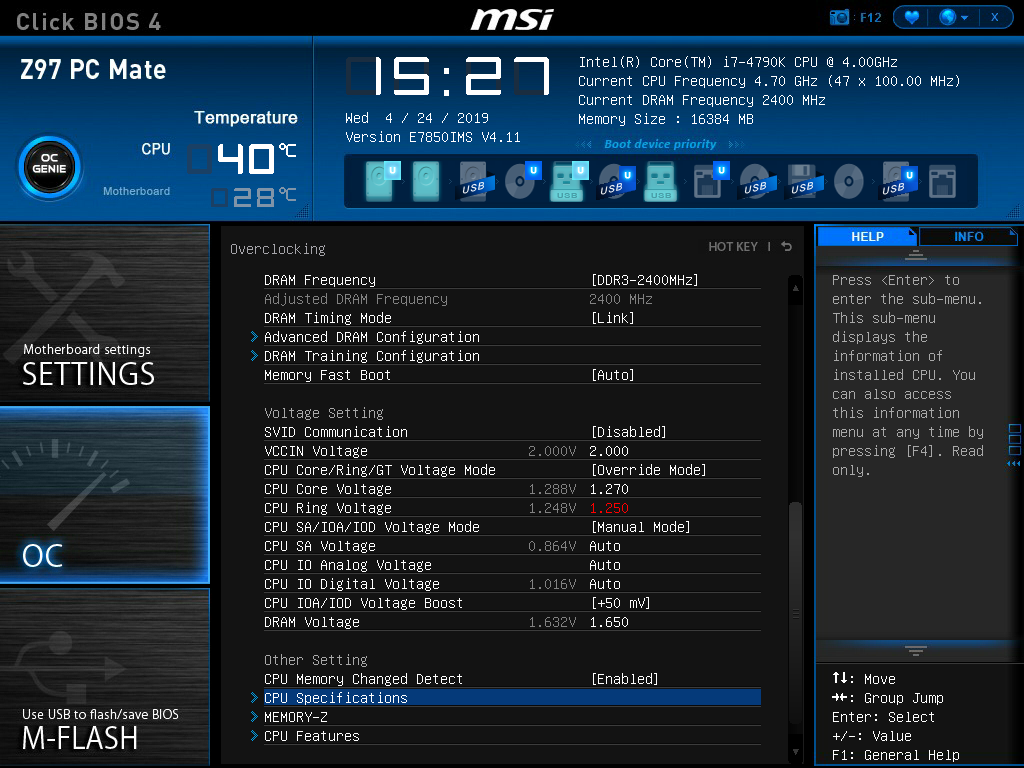Select the first UEFI hard disk boot device
This screenshot has width=1024, height=768.
point(381,181)
